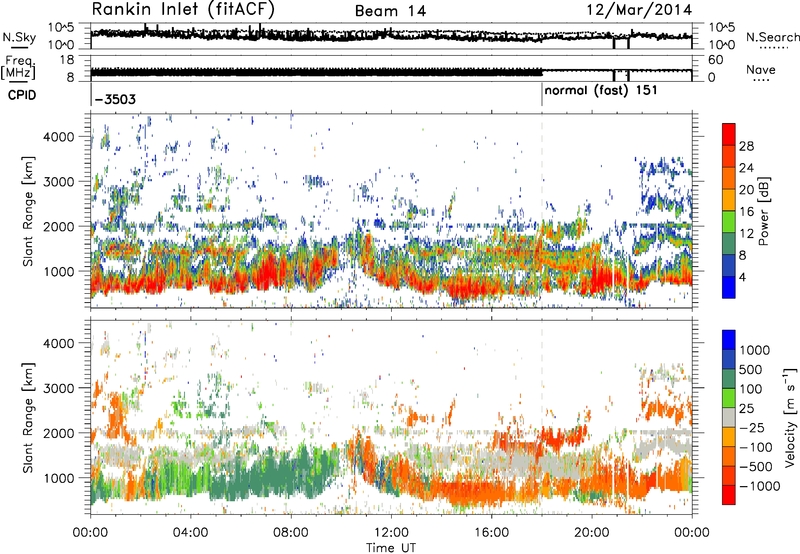Click the 'Freq. [MHz]' axis label
Image resolution: width=800 pixels, height=554 pixels.
coord(18,67)
